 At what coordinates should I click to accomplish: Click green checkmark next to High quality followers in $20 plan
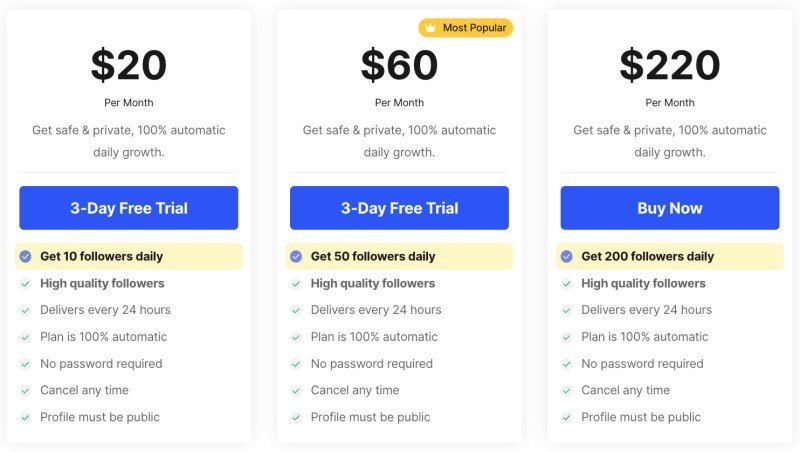tap(26, 284)
